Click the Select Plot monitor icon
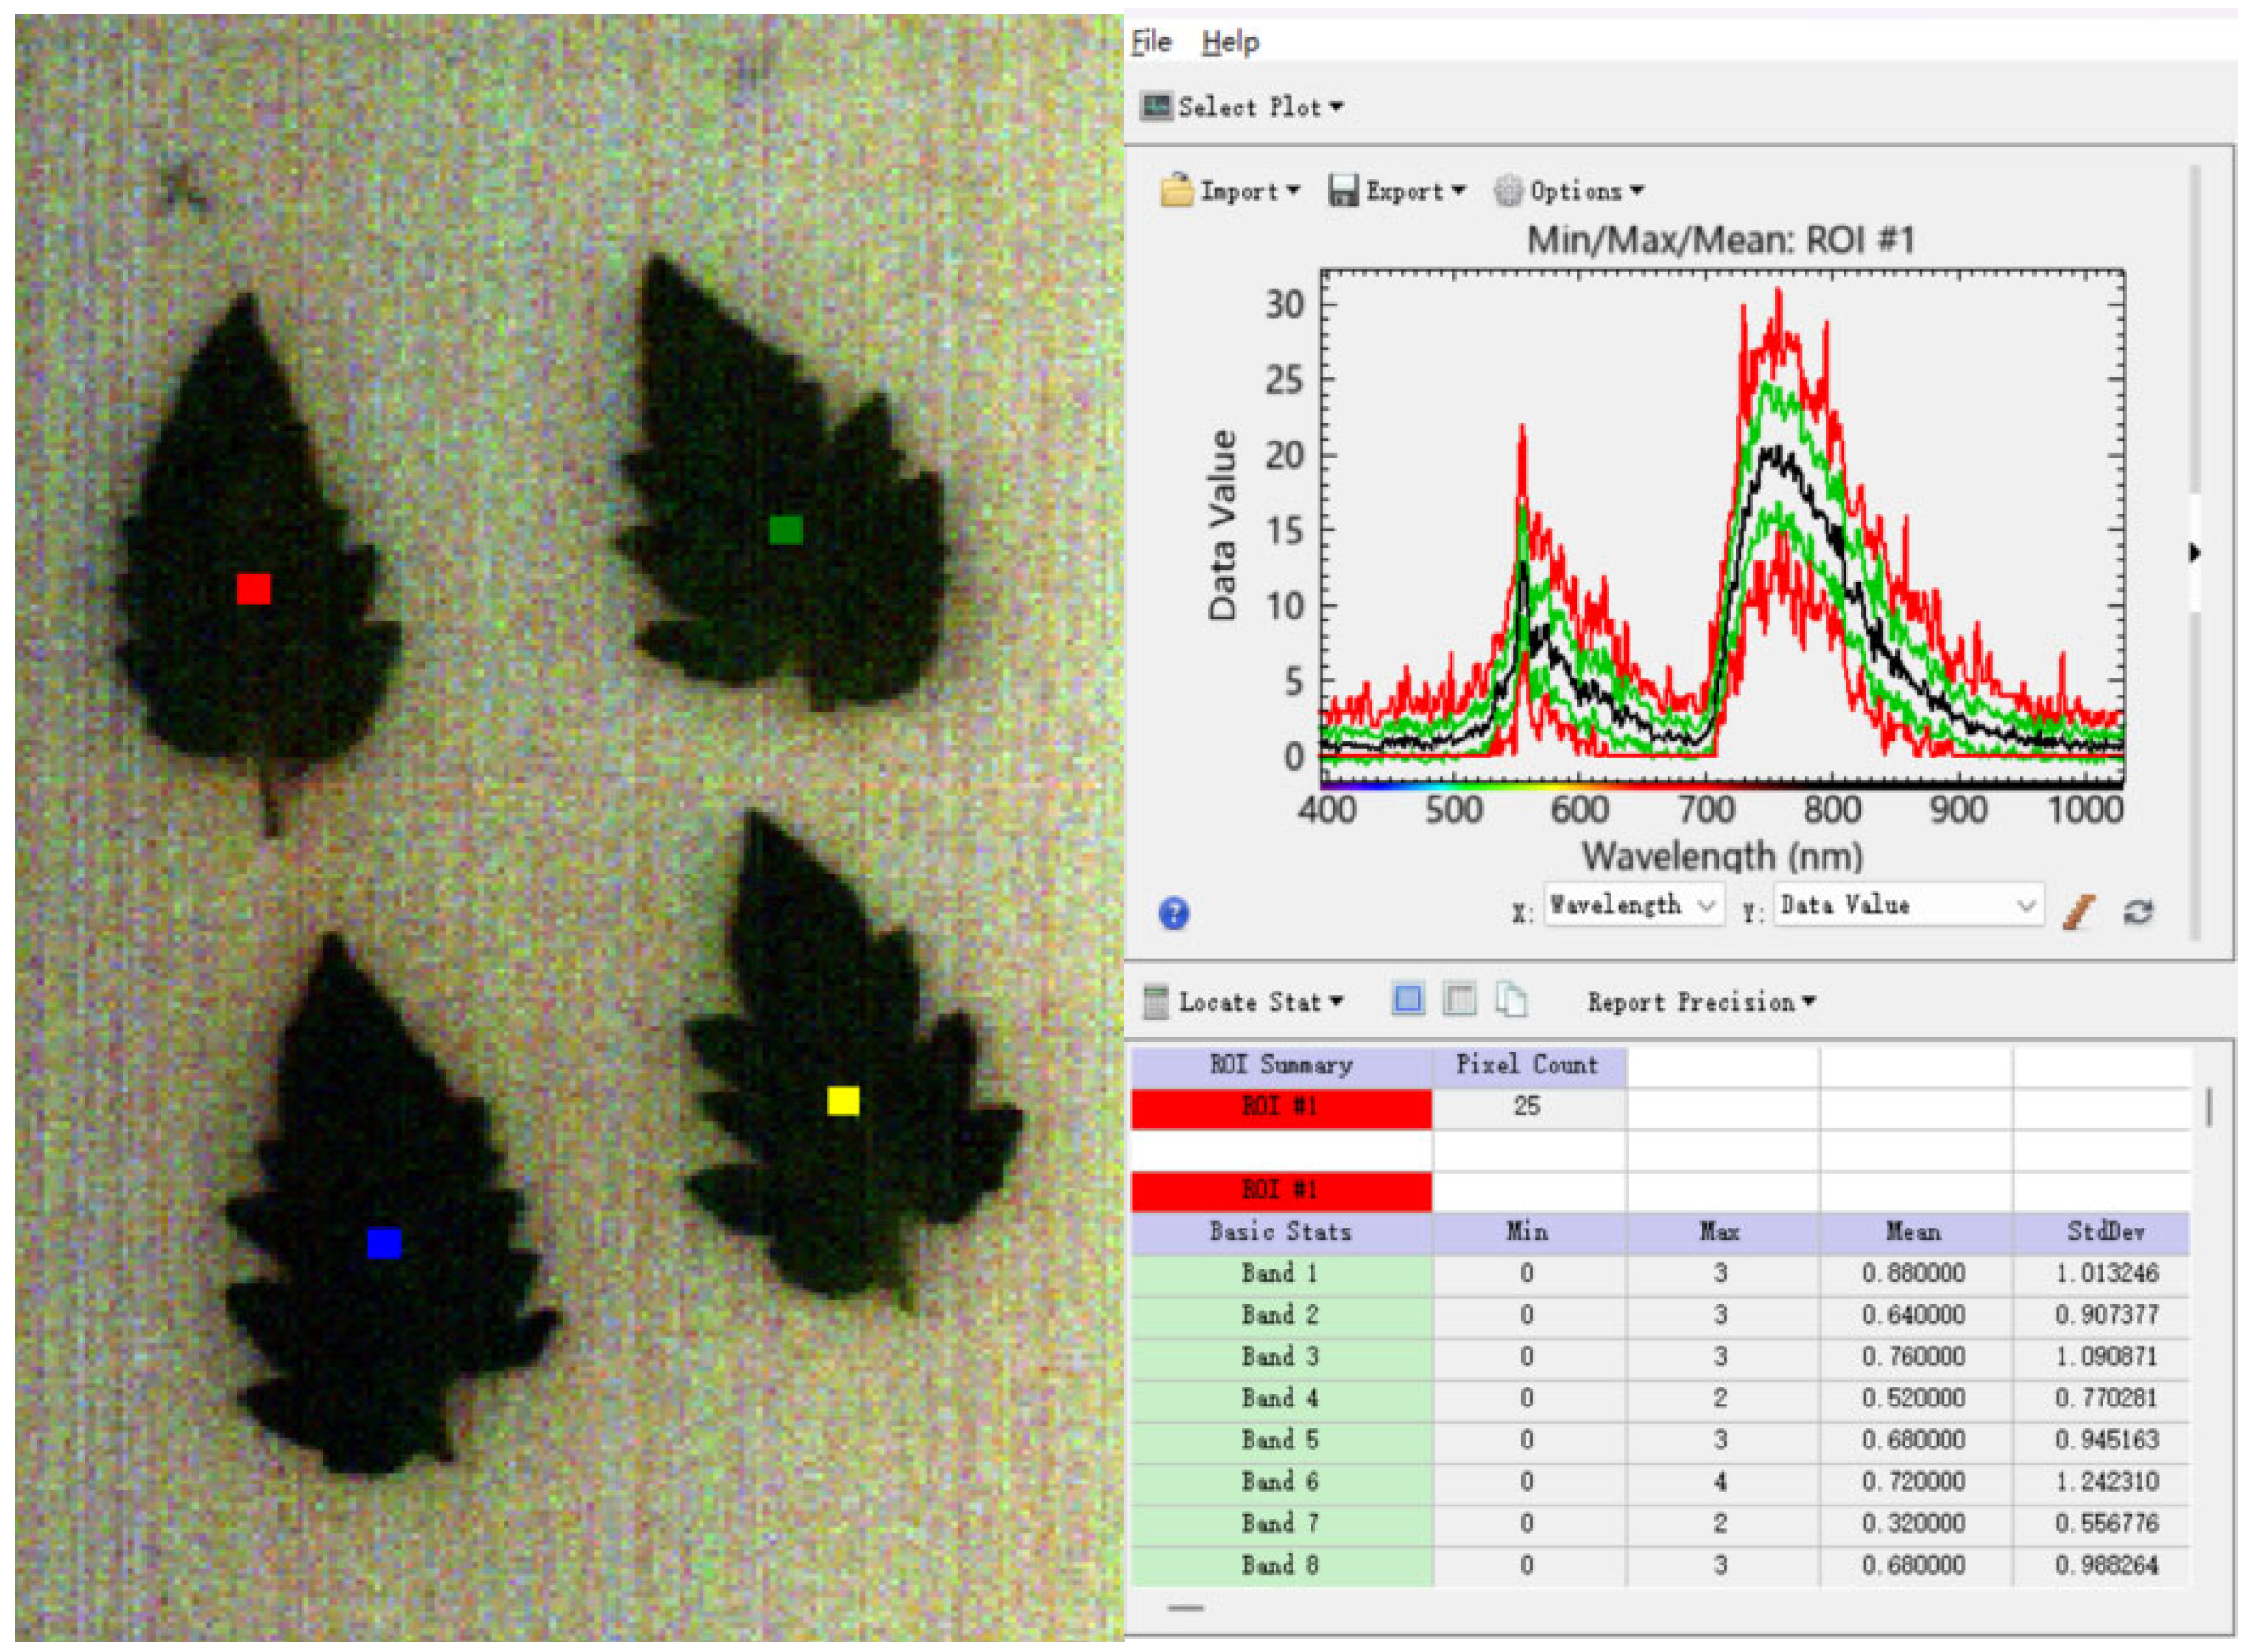The image size is (2251, 1652). [1156, 106]
